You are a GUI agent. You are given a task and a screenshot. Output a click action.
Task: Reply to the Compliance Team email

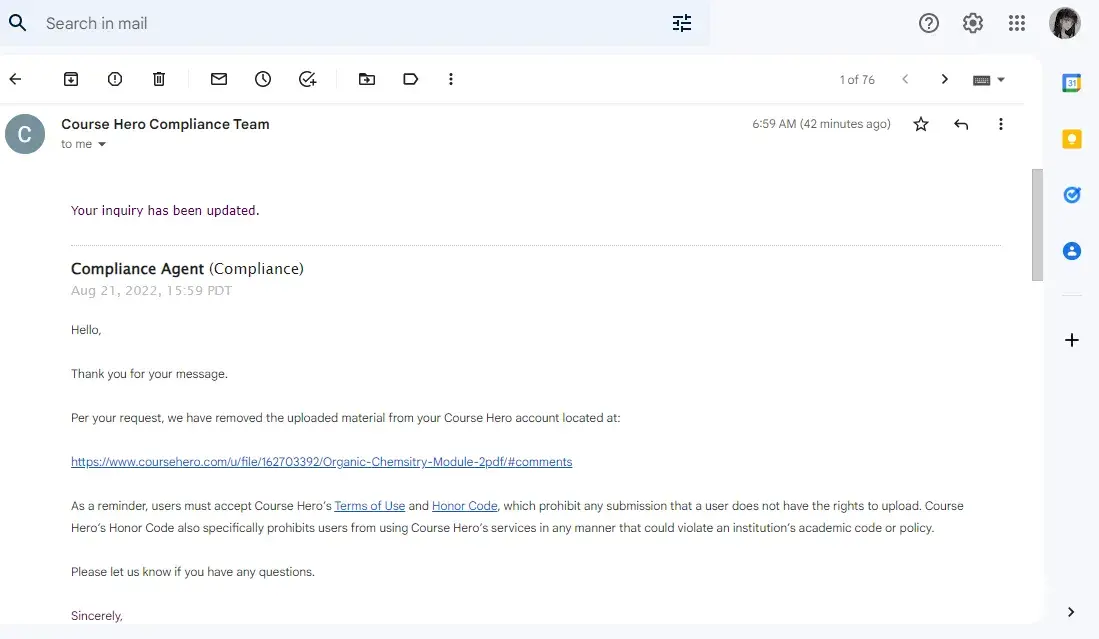pos(961,124)
